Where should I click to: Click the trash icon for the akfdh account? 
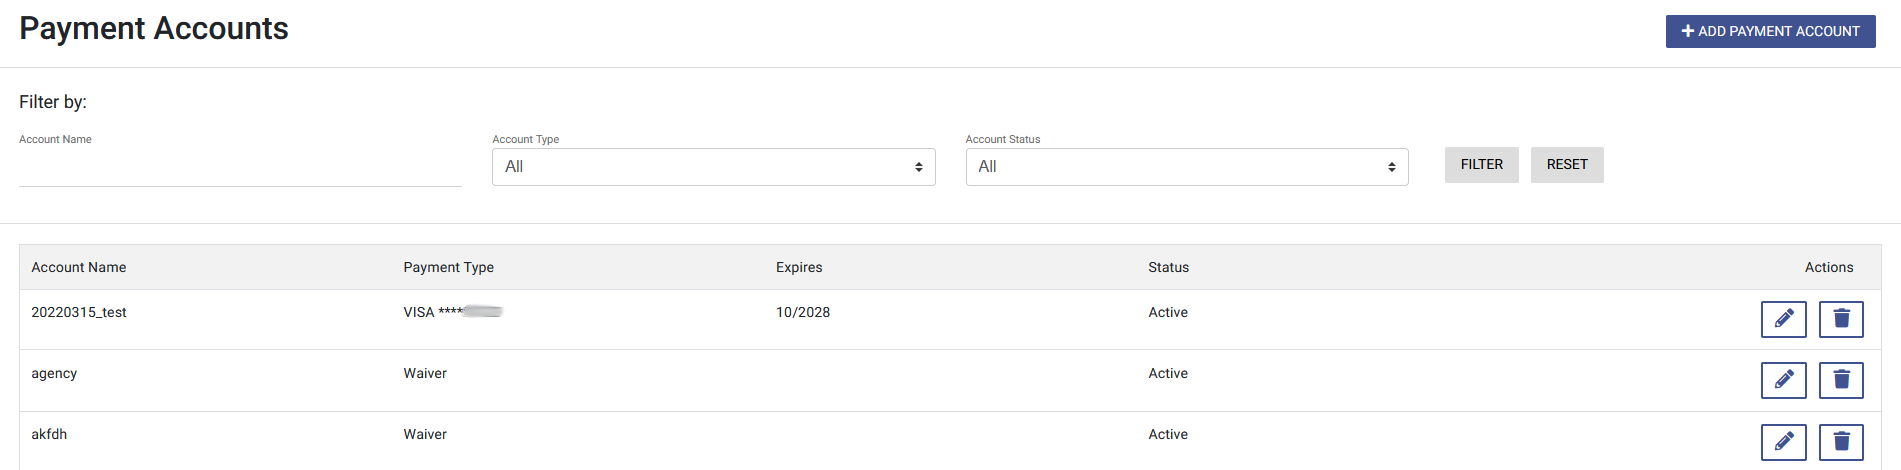(1841, 442)
